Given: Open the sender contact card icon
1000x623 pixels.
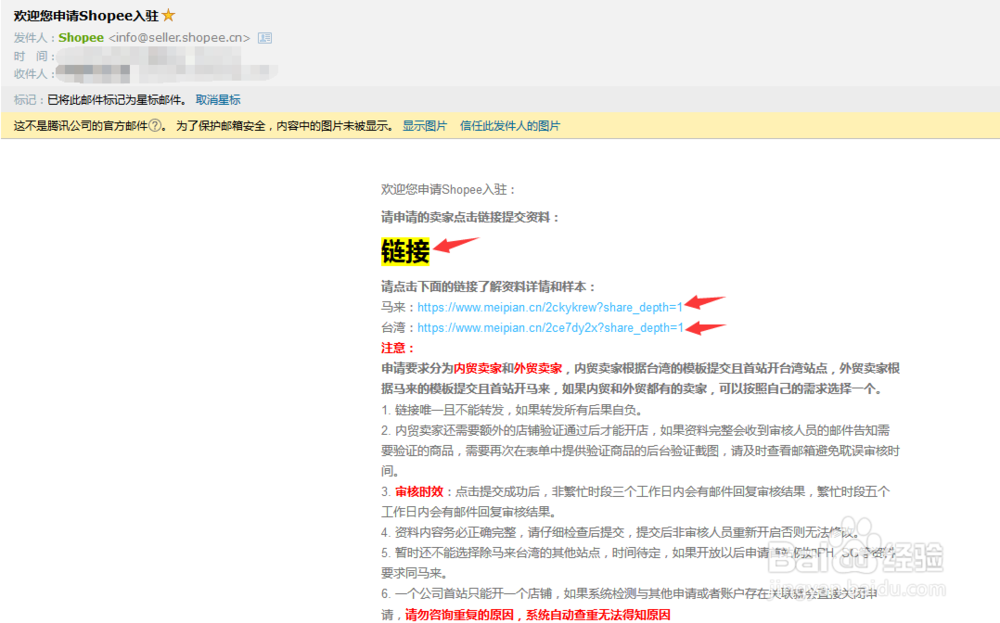Looking at the screenshot, I should 265,38.
